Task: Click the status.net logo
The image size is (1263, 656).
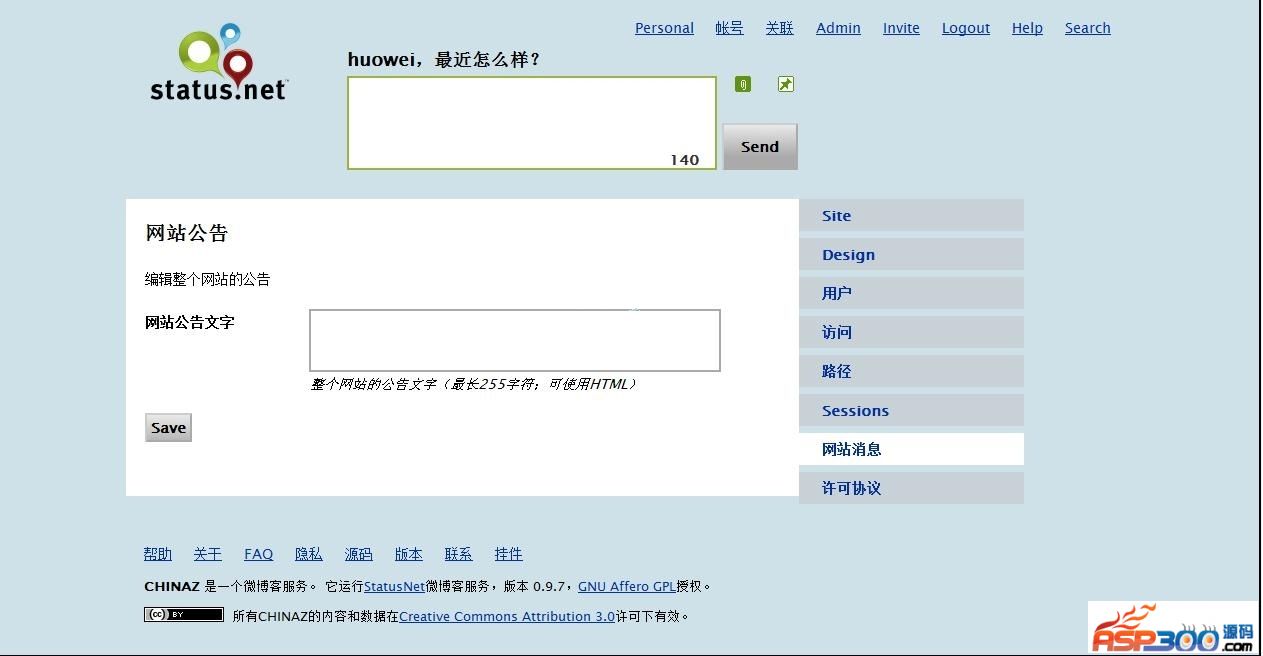Action: pos(219,63)
